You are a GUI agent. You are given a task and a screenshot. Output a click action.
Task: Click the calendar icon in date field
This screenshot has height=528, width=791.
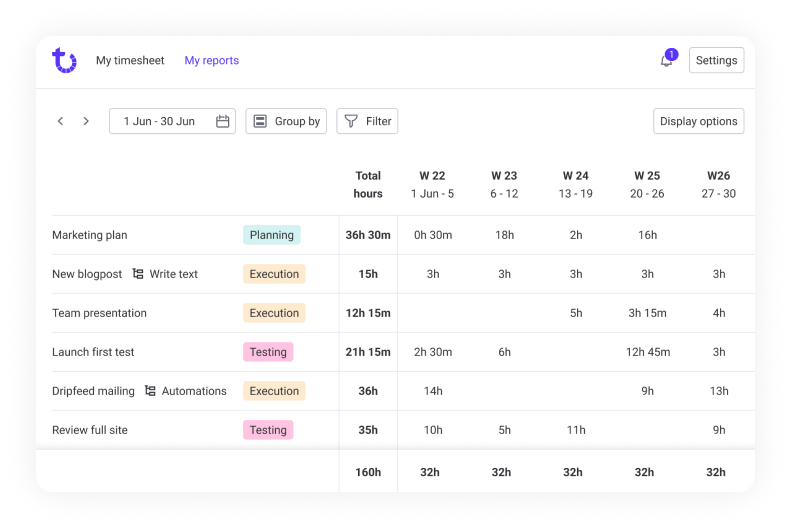[x=223, y=121]
